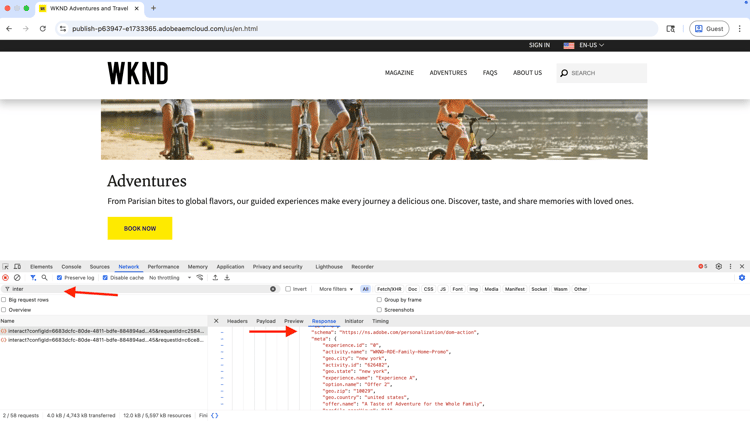750x421 pixels.
Task: Open site information icon in address bar
Action: 63,29
